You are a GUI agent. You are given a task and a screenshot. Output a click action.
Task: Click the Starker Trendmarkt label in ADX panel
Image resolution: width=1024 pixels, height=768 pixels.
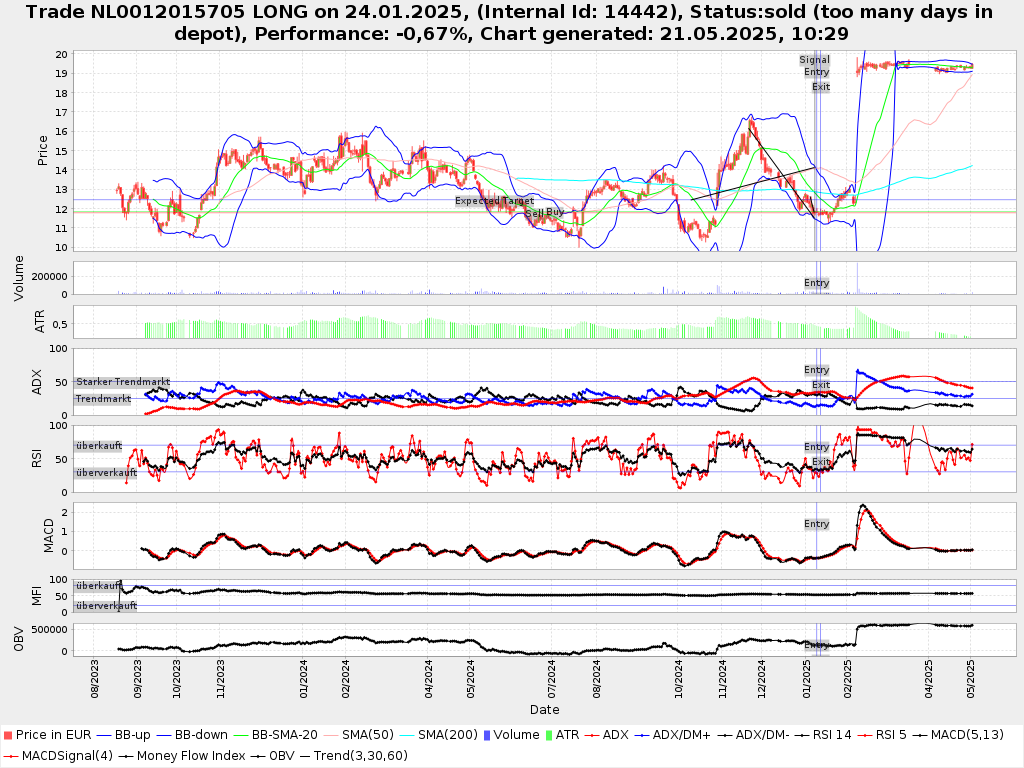pos(122,382)
